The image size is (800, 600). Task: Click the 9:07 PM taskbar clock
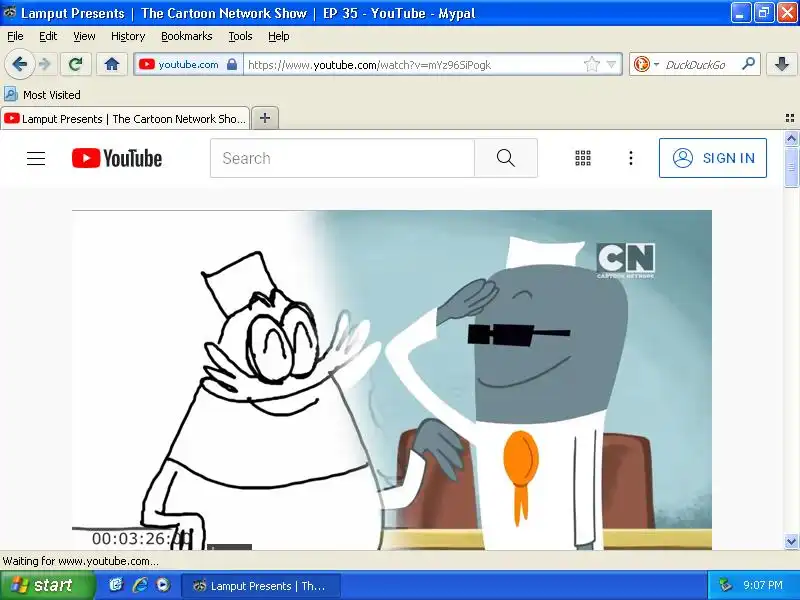click(763, 585)
